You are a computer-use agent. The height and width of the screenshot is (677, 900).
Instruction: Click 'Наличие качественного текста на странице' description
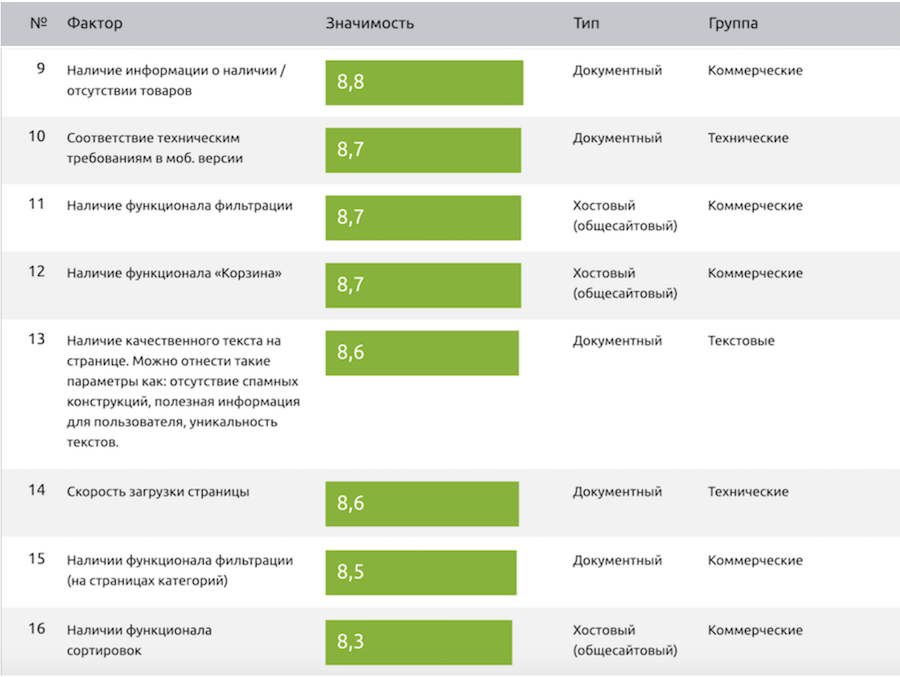183,392
